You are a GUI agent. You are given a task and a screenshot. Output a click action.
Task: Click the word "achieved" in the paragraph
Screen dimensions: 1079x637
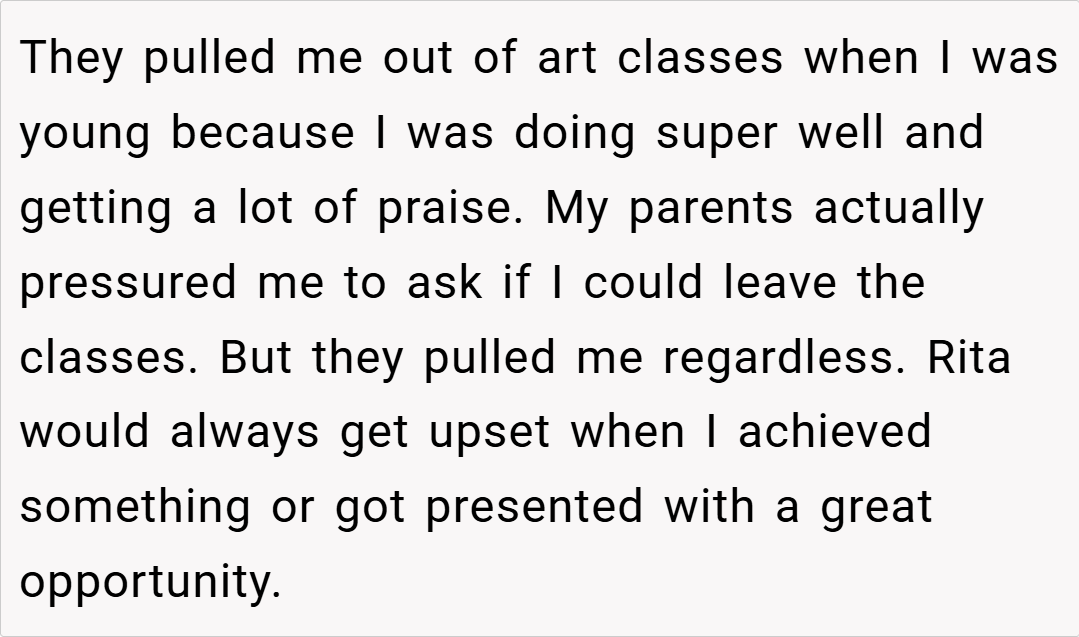(835, 432)
